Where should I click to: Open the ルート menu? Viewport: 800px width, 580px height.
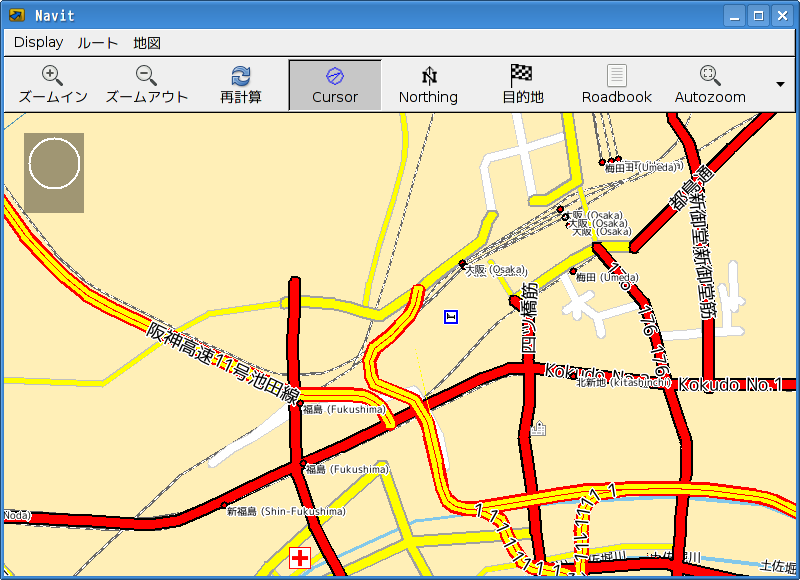(x=98, y=43)
